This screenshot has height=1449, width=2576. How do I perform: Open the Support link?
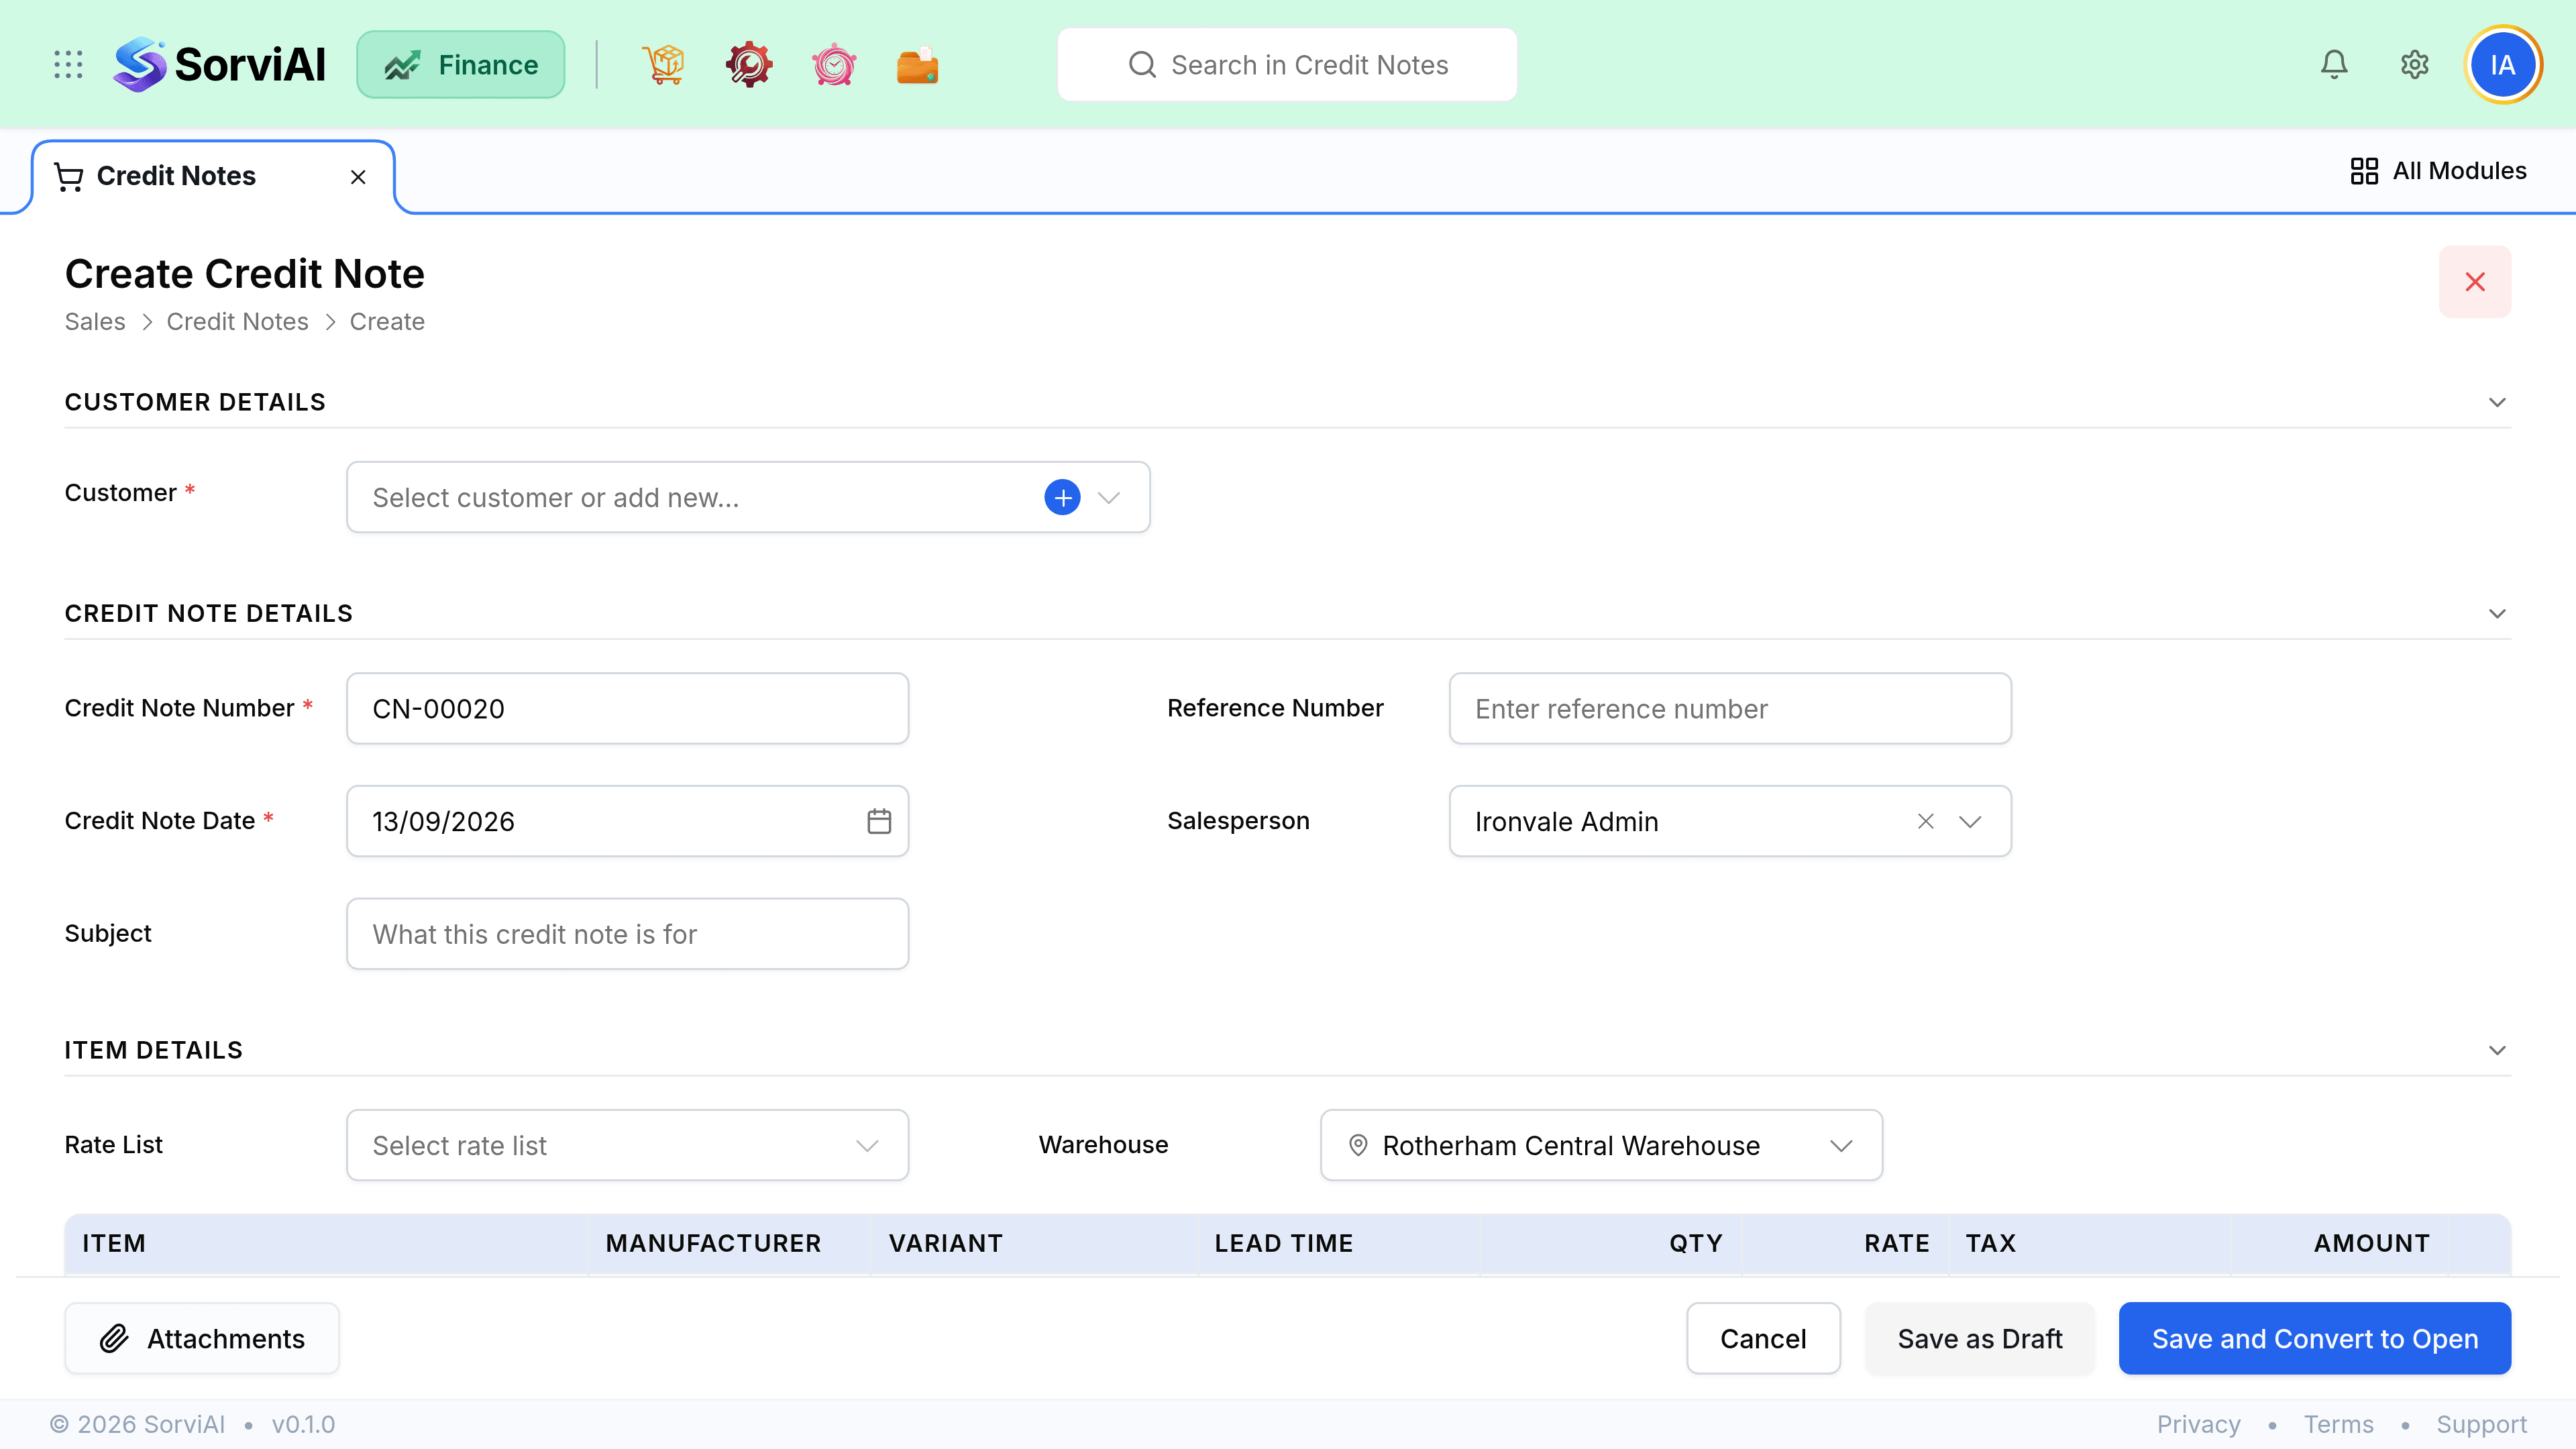(2481, 1424)
